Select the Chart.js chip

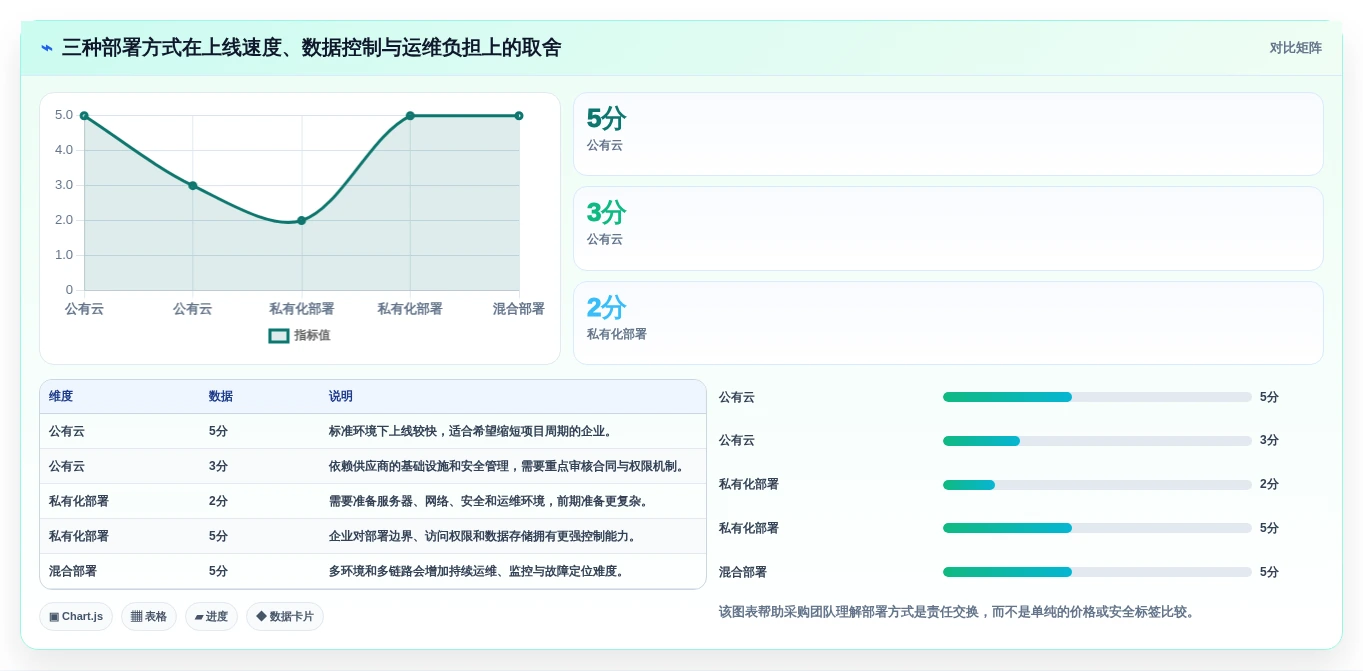click(76, 616)
